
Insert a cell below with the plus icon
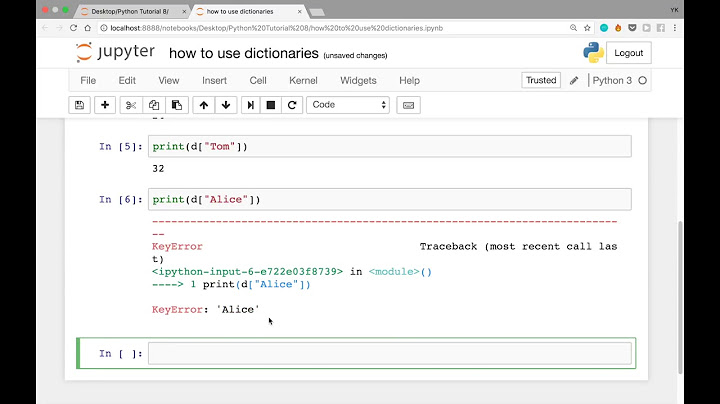click(x=105, y=105)
